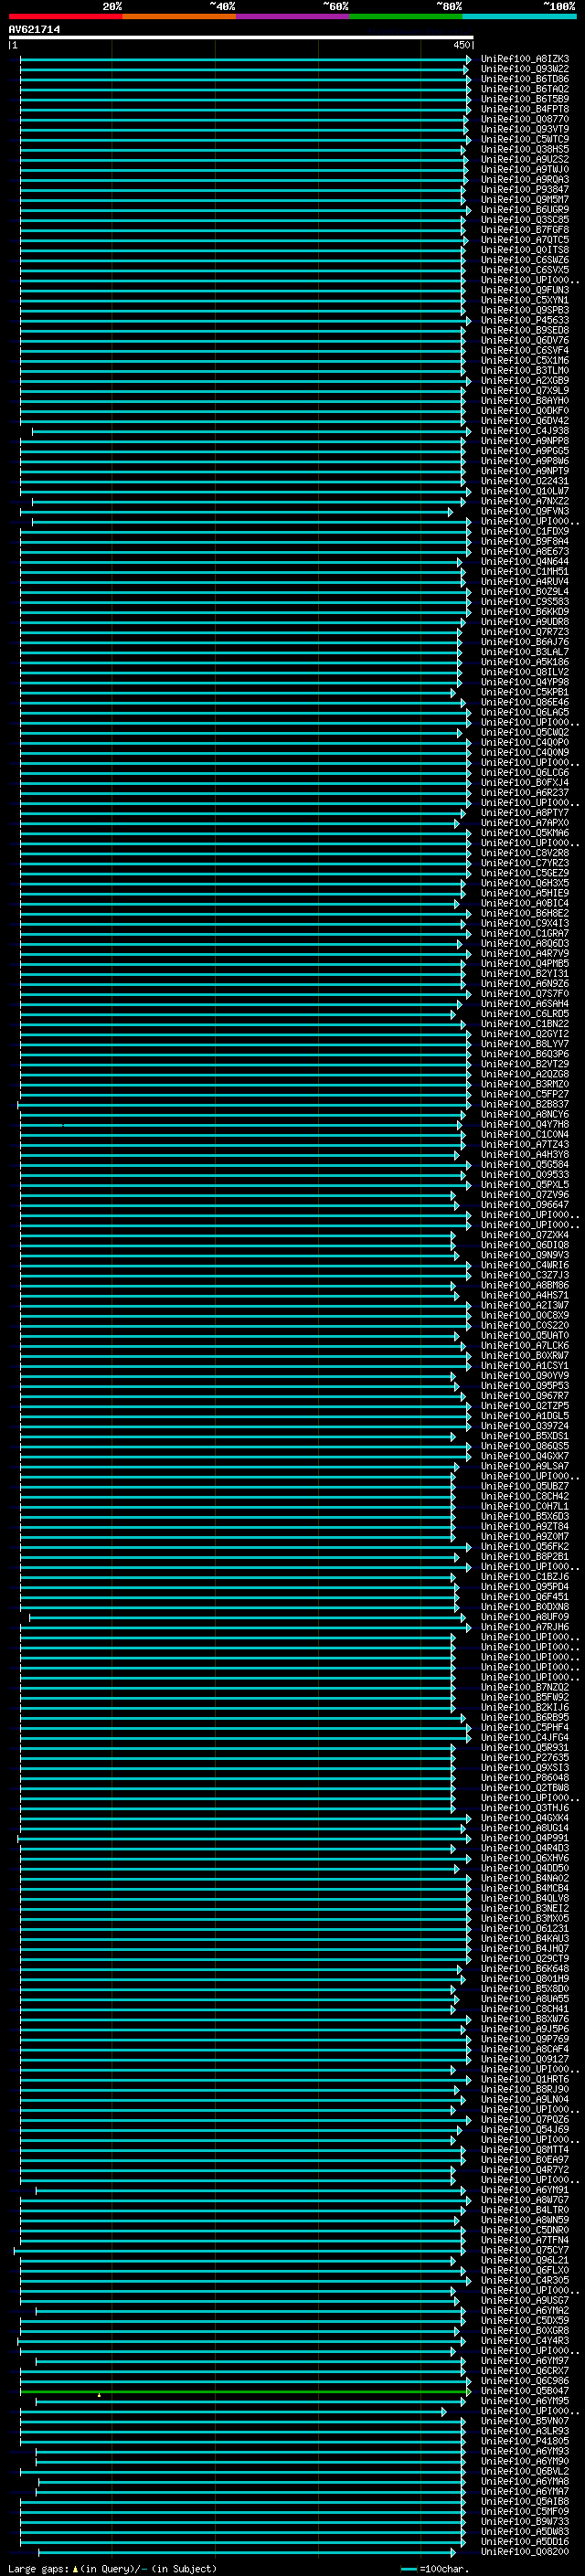585x2576 pixels.
Task: Click UniRef100_Q08770 in the hit list
Action: [524, 119]
